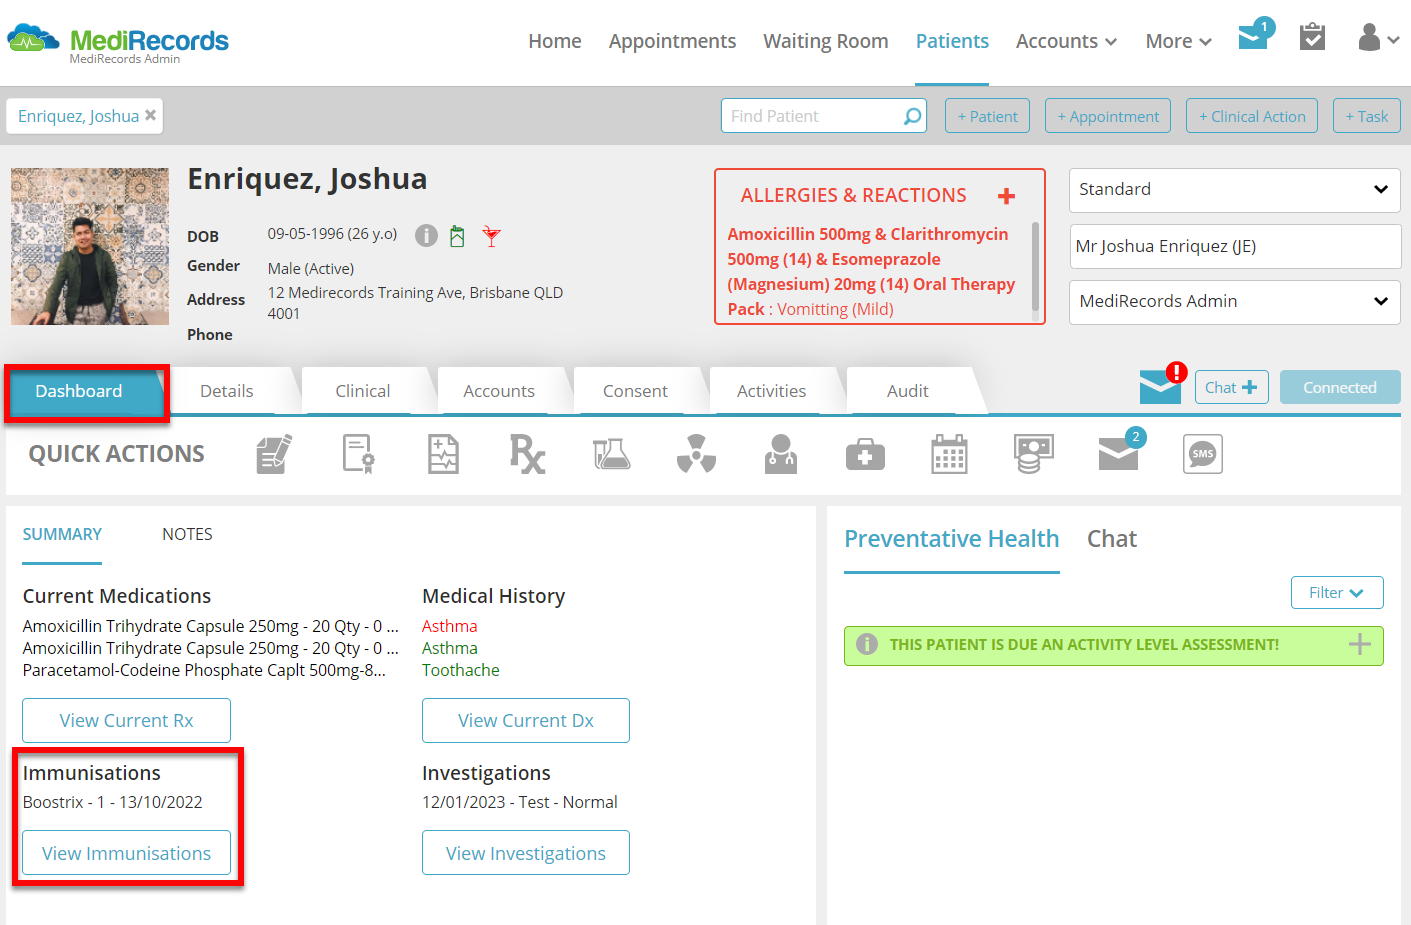The width and height of the screenshot is (1411, 925).
Task: Open Waiting Room in top navigation
Action: 826,41
